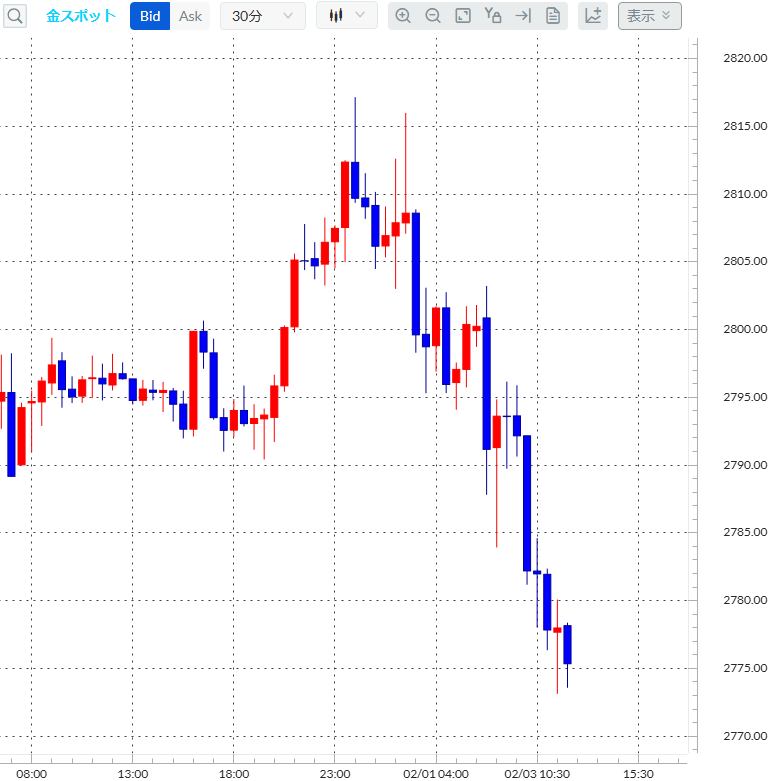This screenshot has height=781, width=772.
Task: Click the 2795.00 price axis label
Action: click(x=745, y=397)
